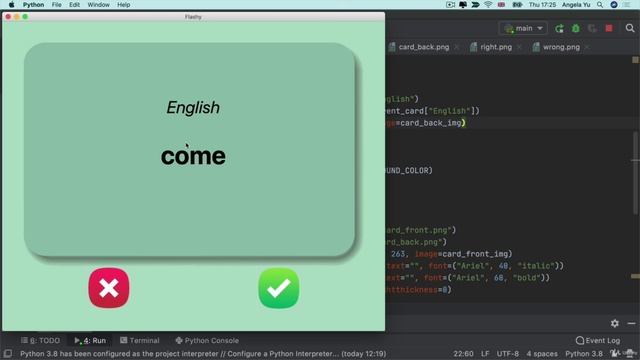
Task: Click the battery icon in the menu bar
Action: tap(517, 5)
